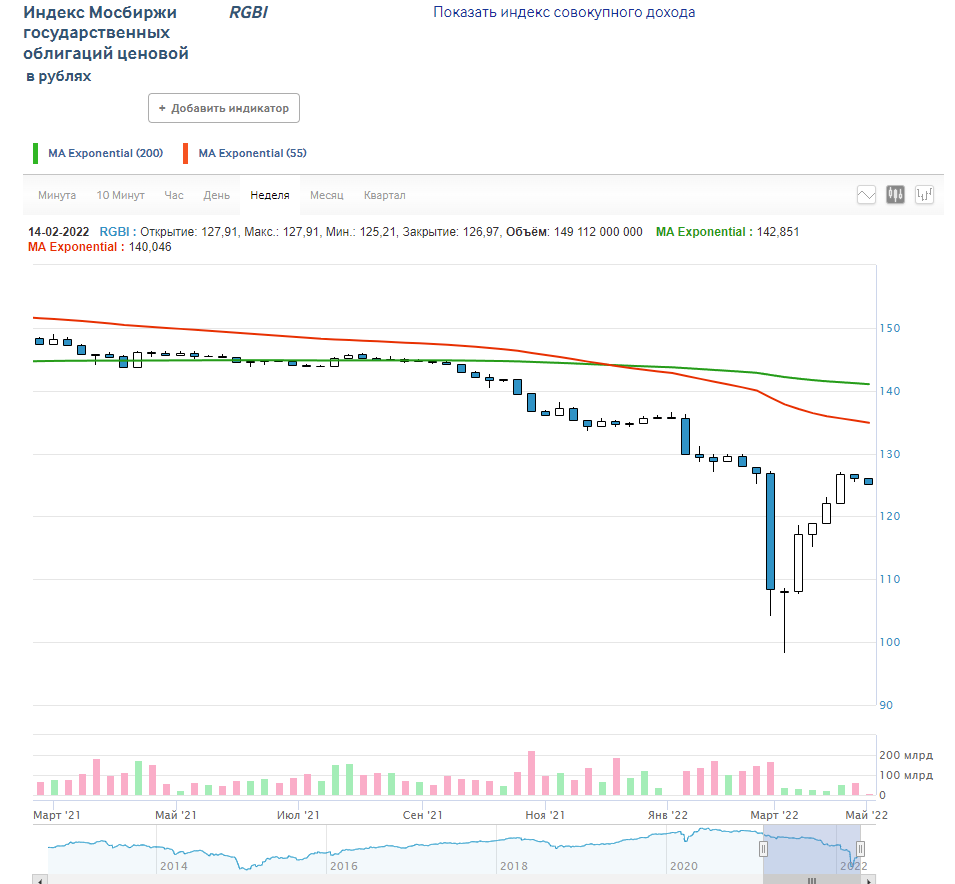Click the 14-02-2022 date readout

tap(58, 232)
